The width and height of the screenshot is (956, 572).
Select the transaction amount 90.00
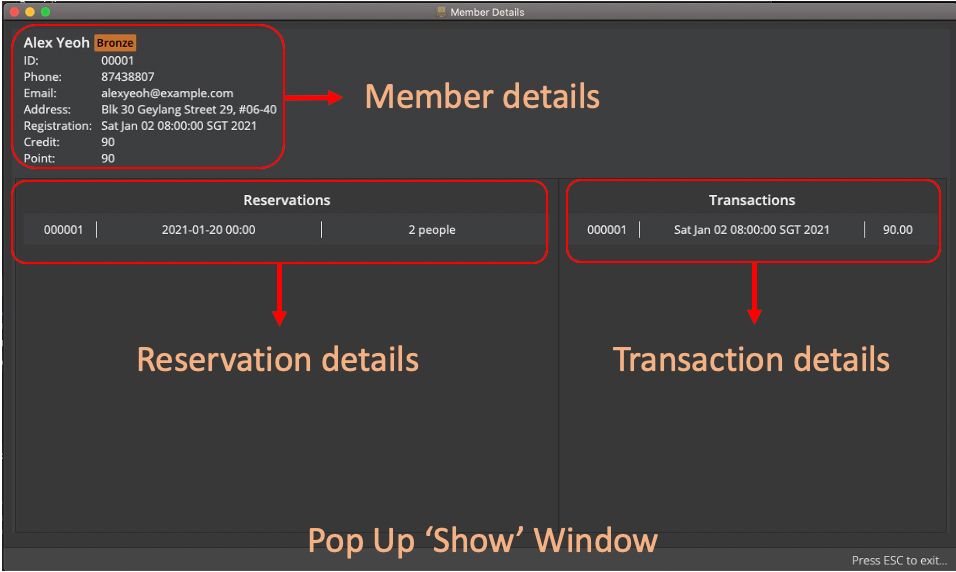(x=897, y=230)
